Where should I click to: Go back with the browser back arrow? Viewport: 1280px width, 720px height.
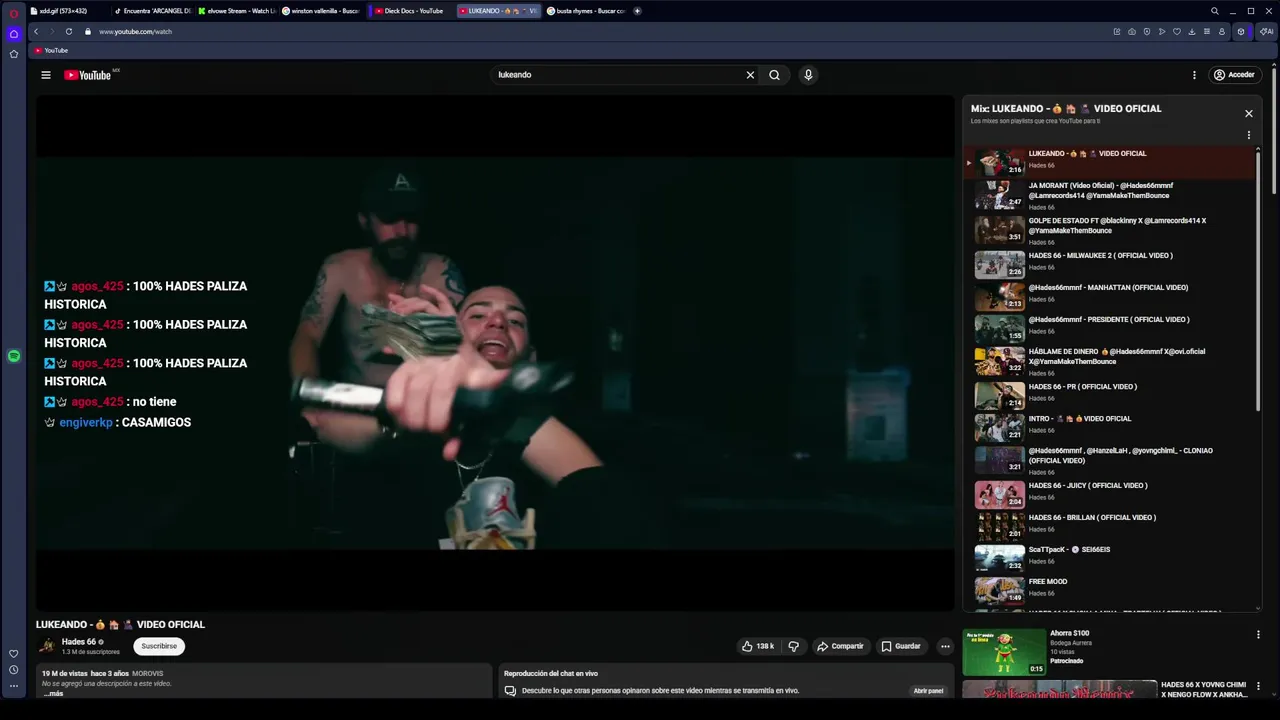[x=36, y=32]
